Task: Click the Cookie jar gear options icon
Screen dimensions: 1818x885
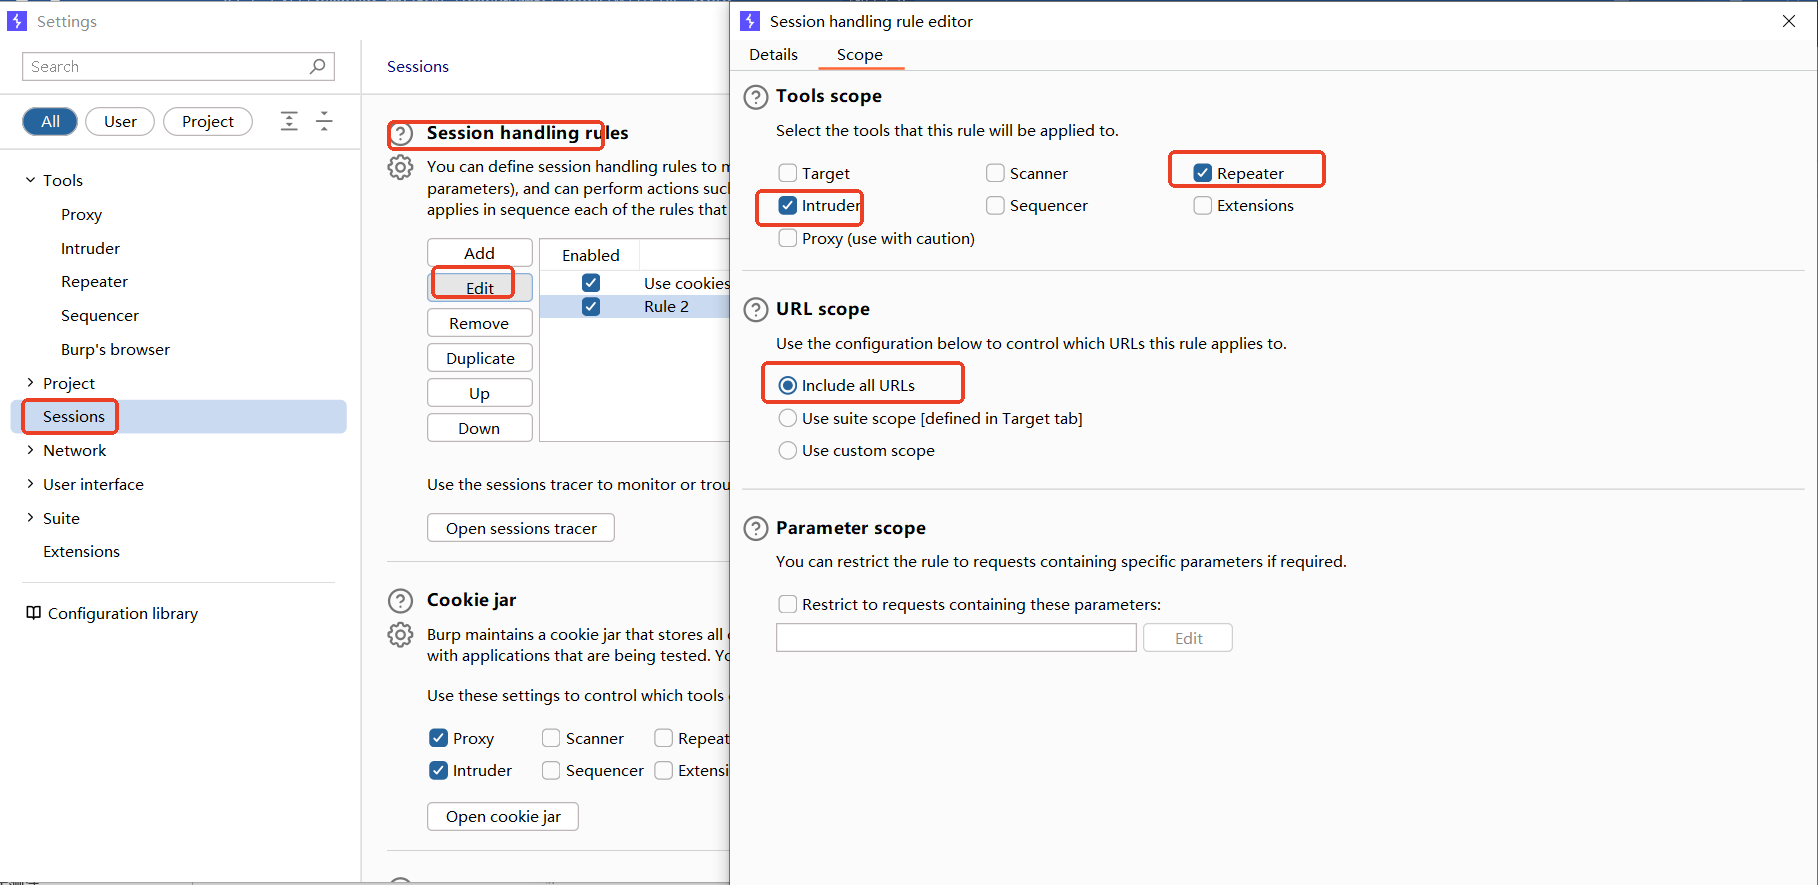Action: (400, 635)
